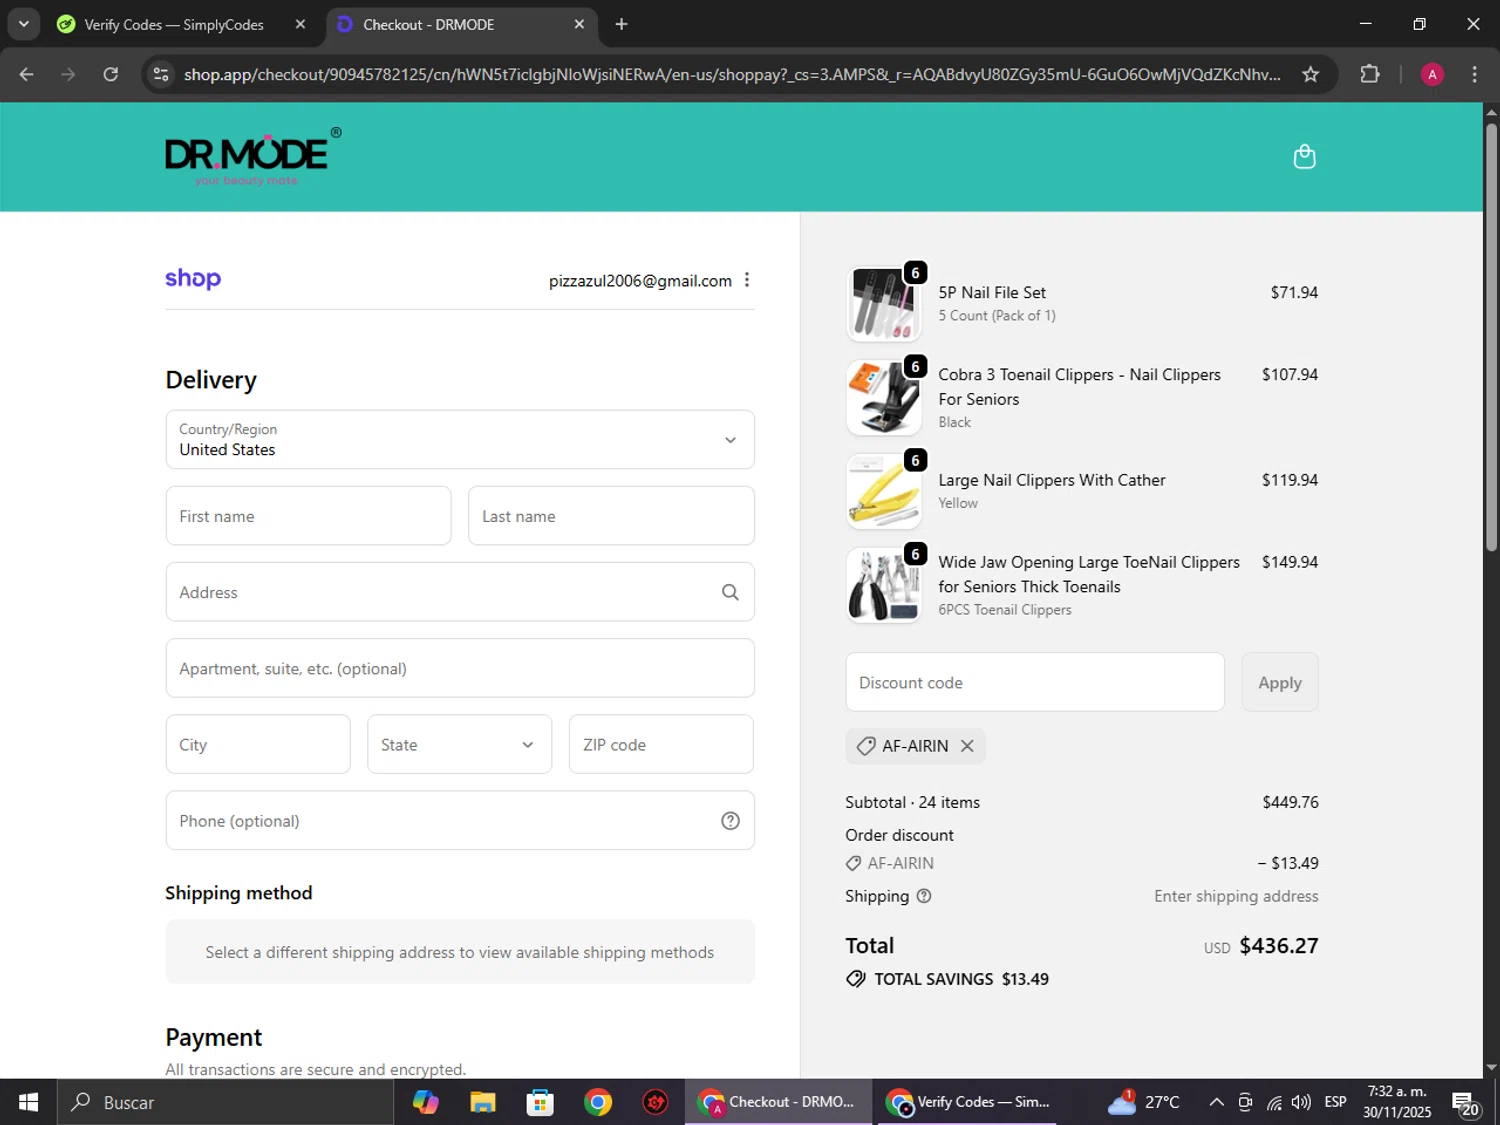Click the DR.MODE store logo
This screenshot has width=1500, height=1125.
253,156
